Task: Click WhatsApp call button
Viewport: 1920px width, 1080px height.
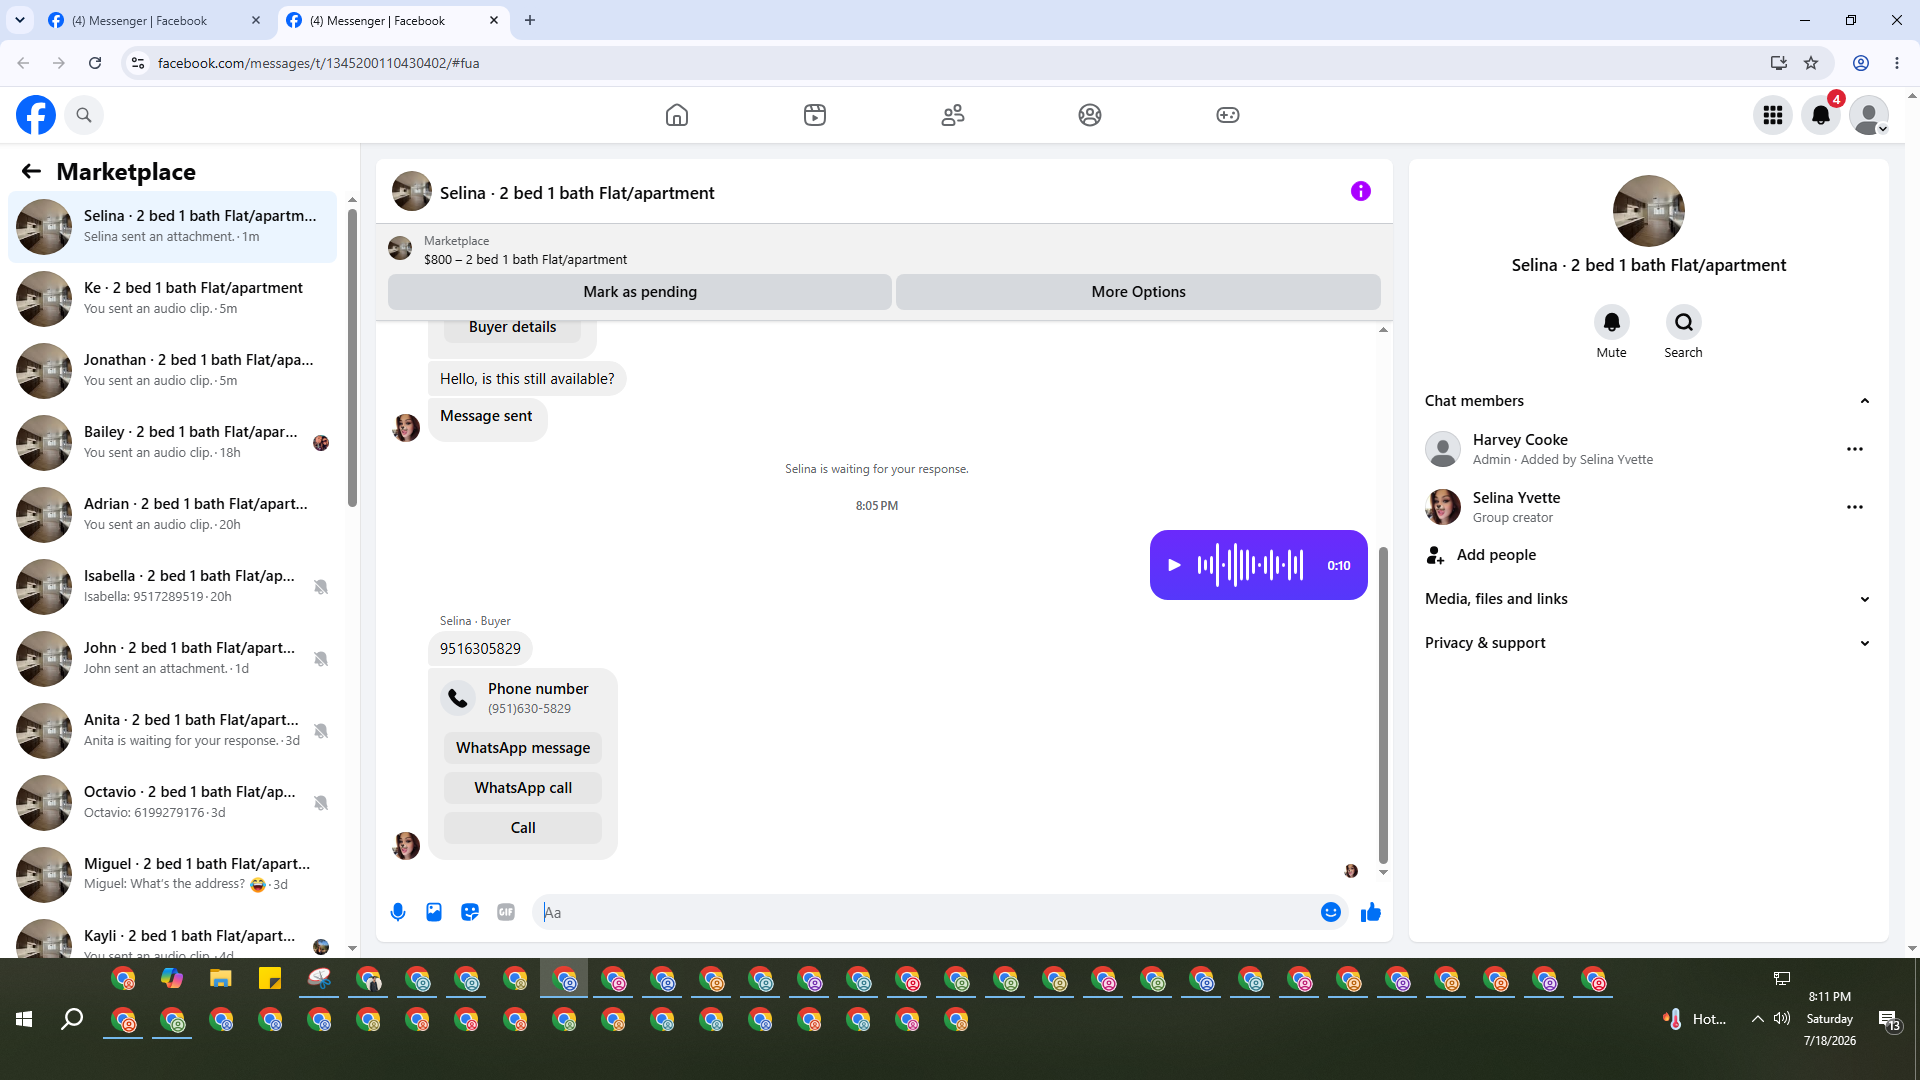Action: (x=523, y=788)
